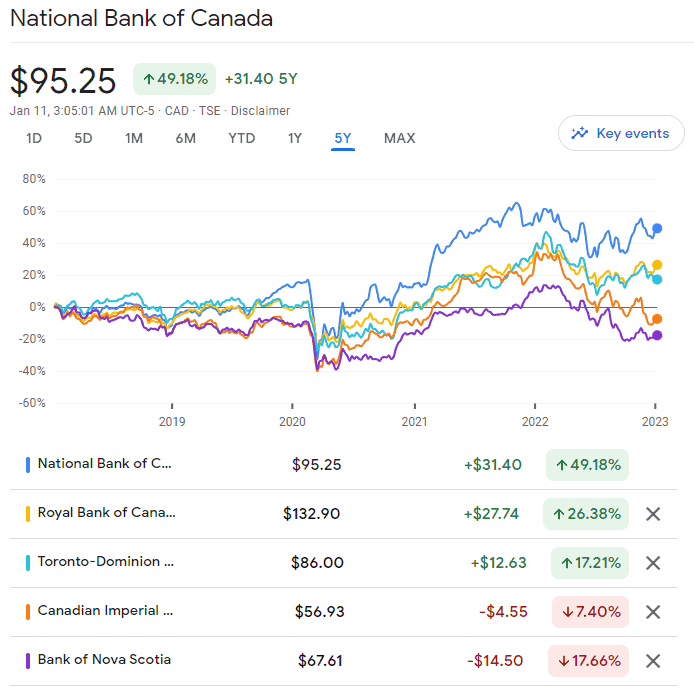Remove Bank of Nova Scotia comparison
The width and height of the screenshot is (694, 698).
(653, 661)
